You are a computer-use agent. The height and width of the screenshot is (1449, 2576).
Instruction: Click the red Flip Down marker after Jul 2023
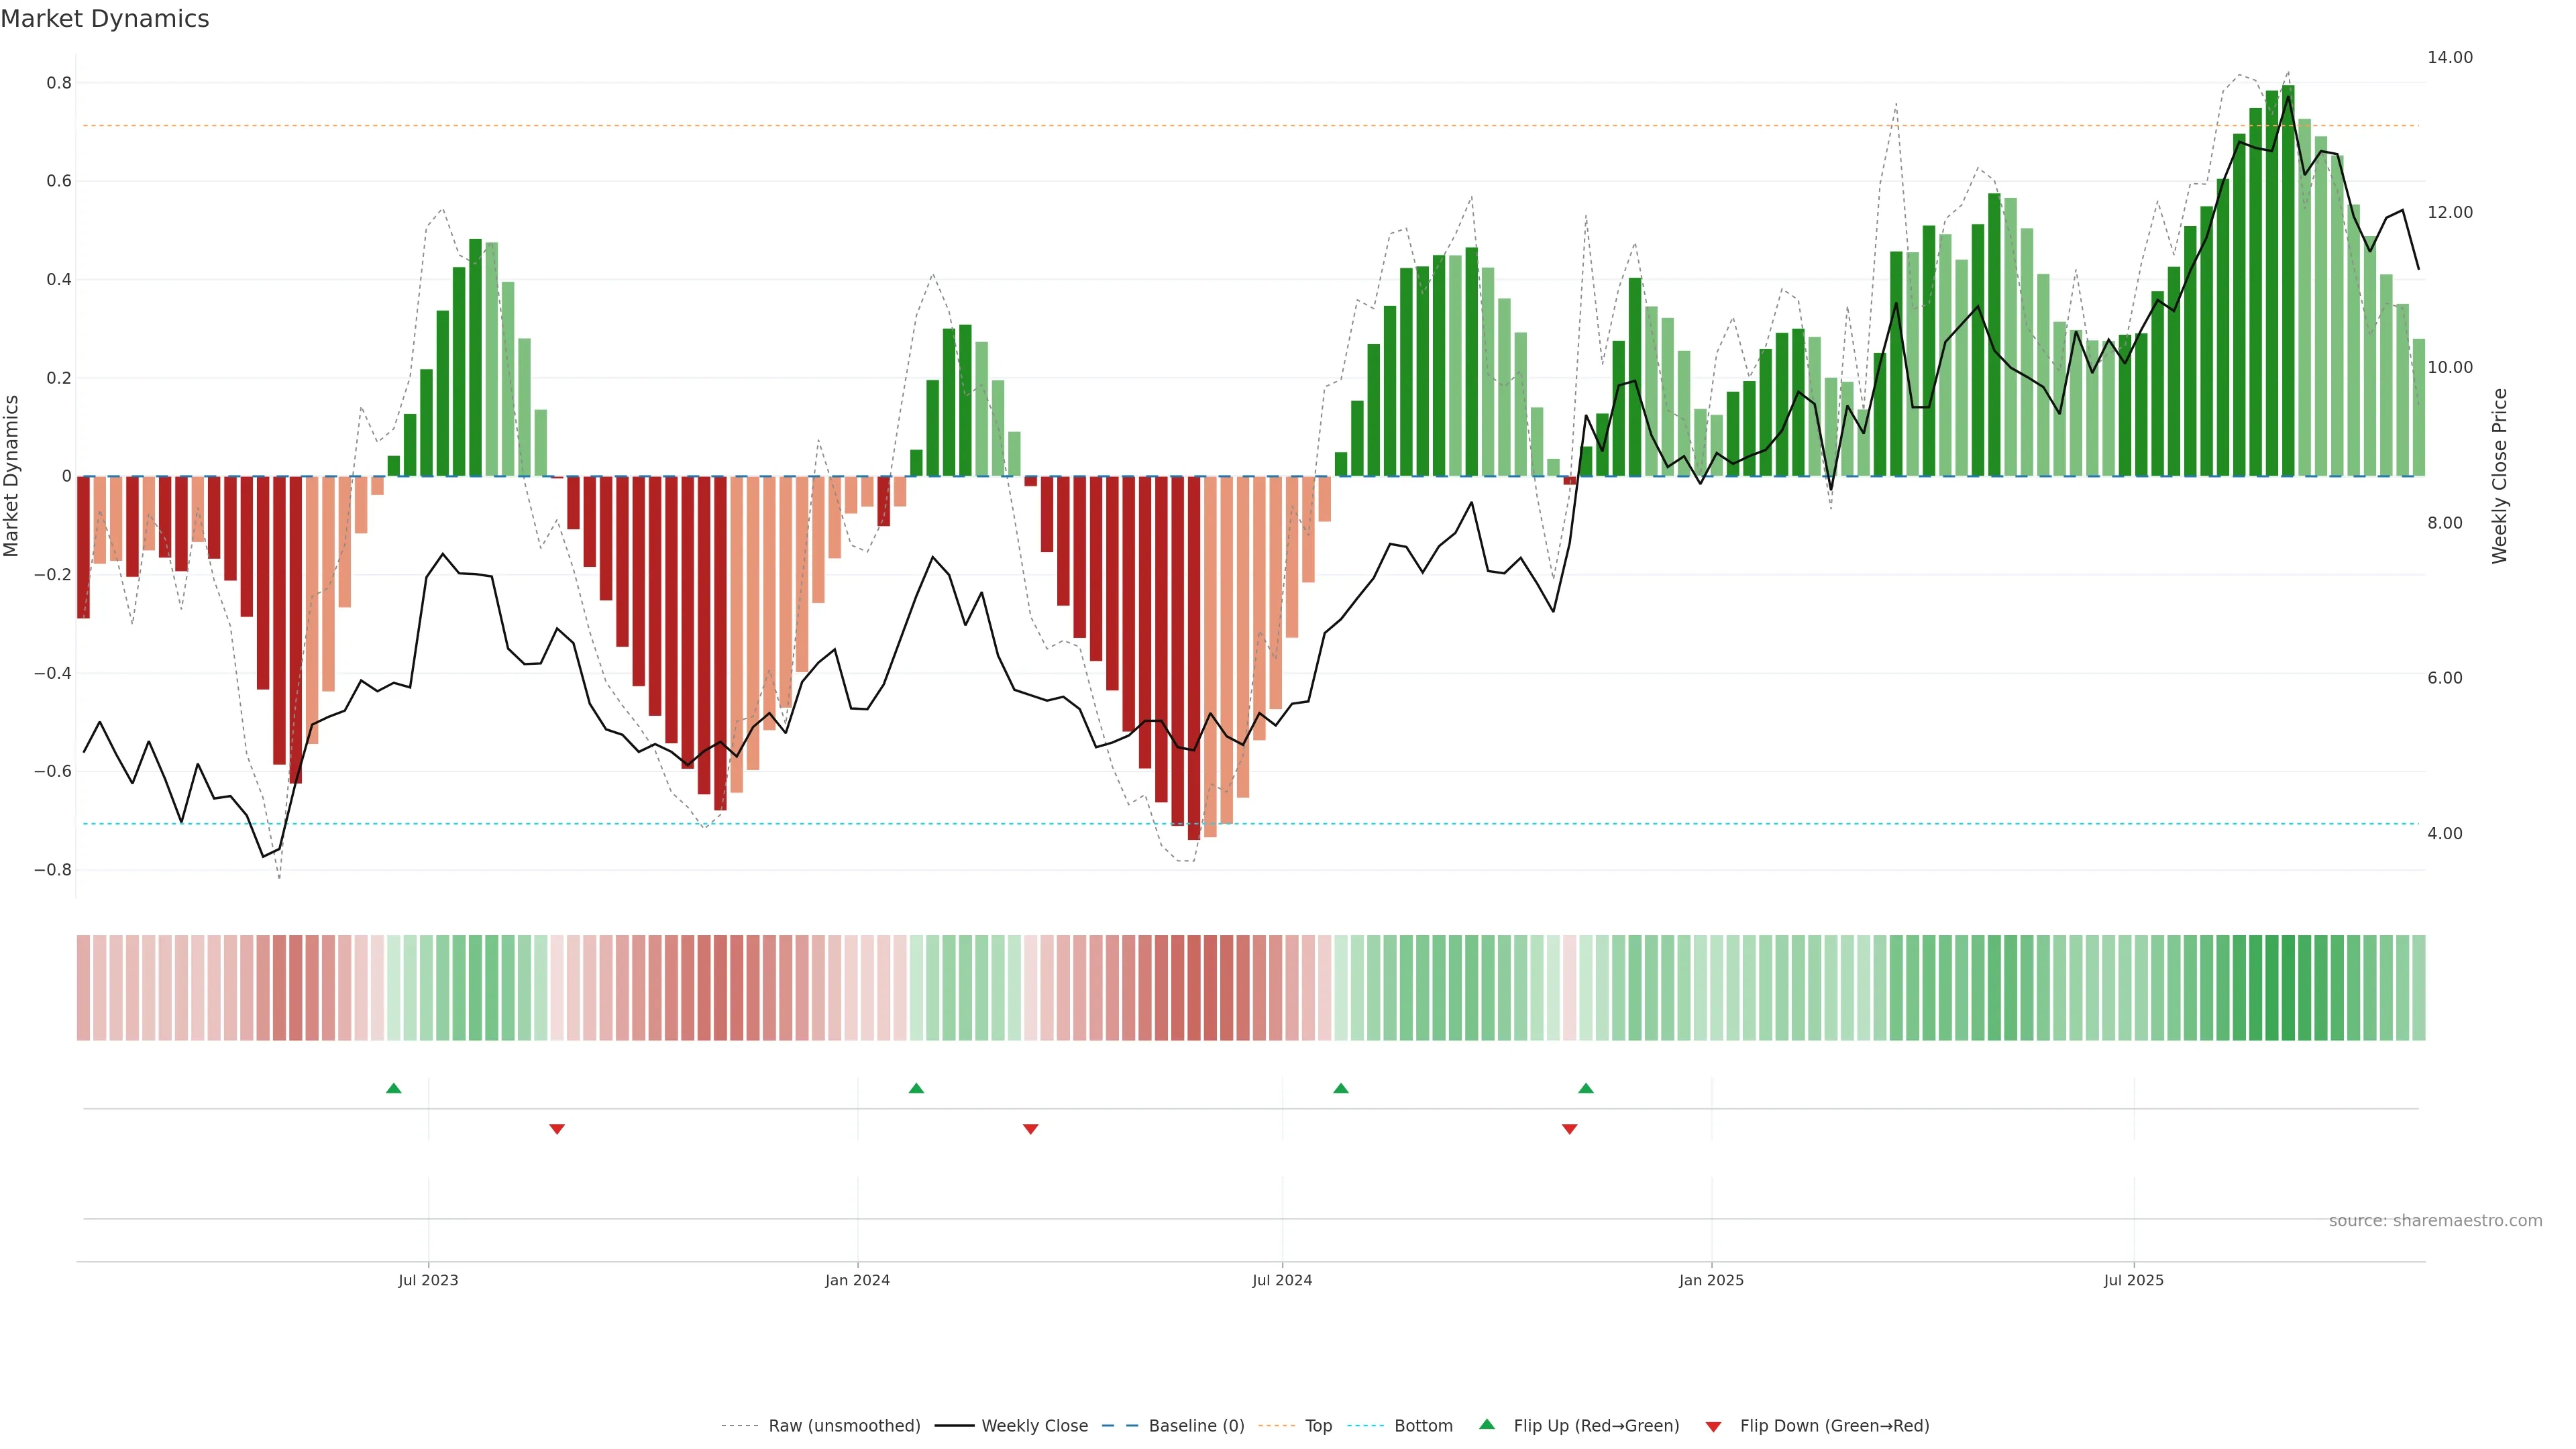tap(557, 1129)
